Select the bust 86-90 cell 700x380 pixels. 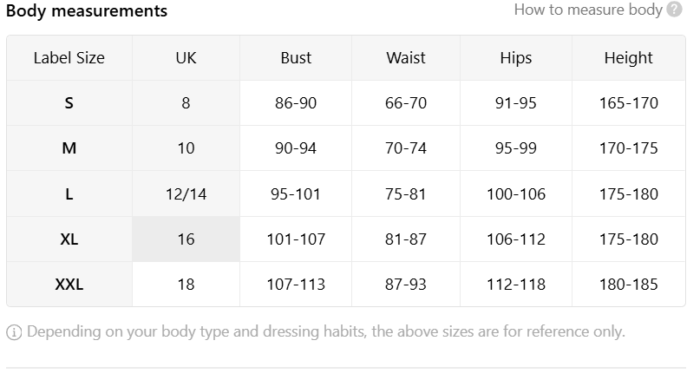click(296, 103)
